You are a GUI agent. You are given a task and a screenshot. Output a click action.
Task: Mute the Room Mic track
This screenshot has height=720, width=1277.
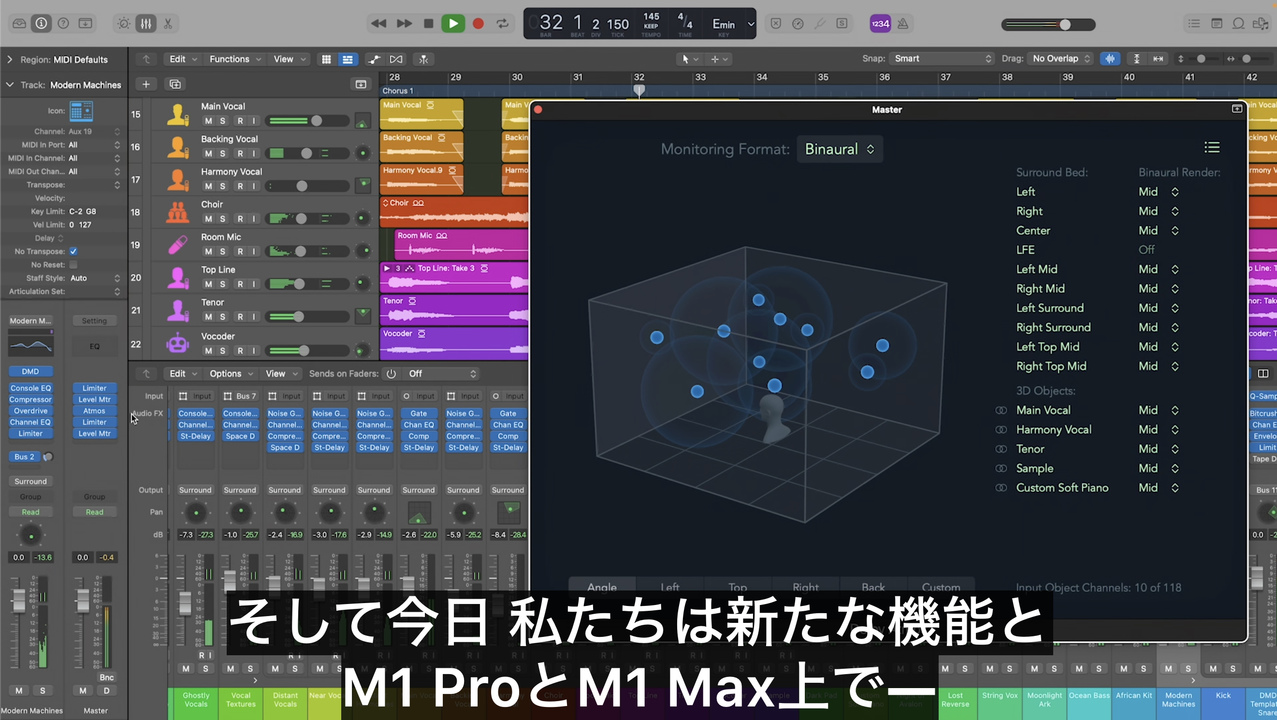point(209,251)
